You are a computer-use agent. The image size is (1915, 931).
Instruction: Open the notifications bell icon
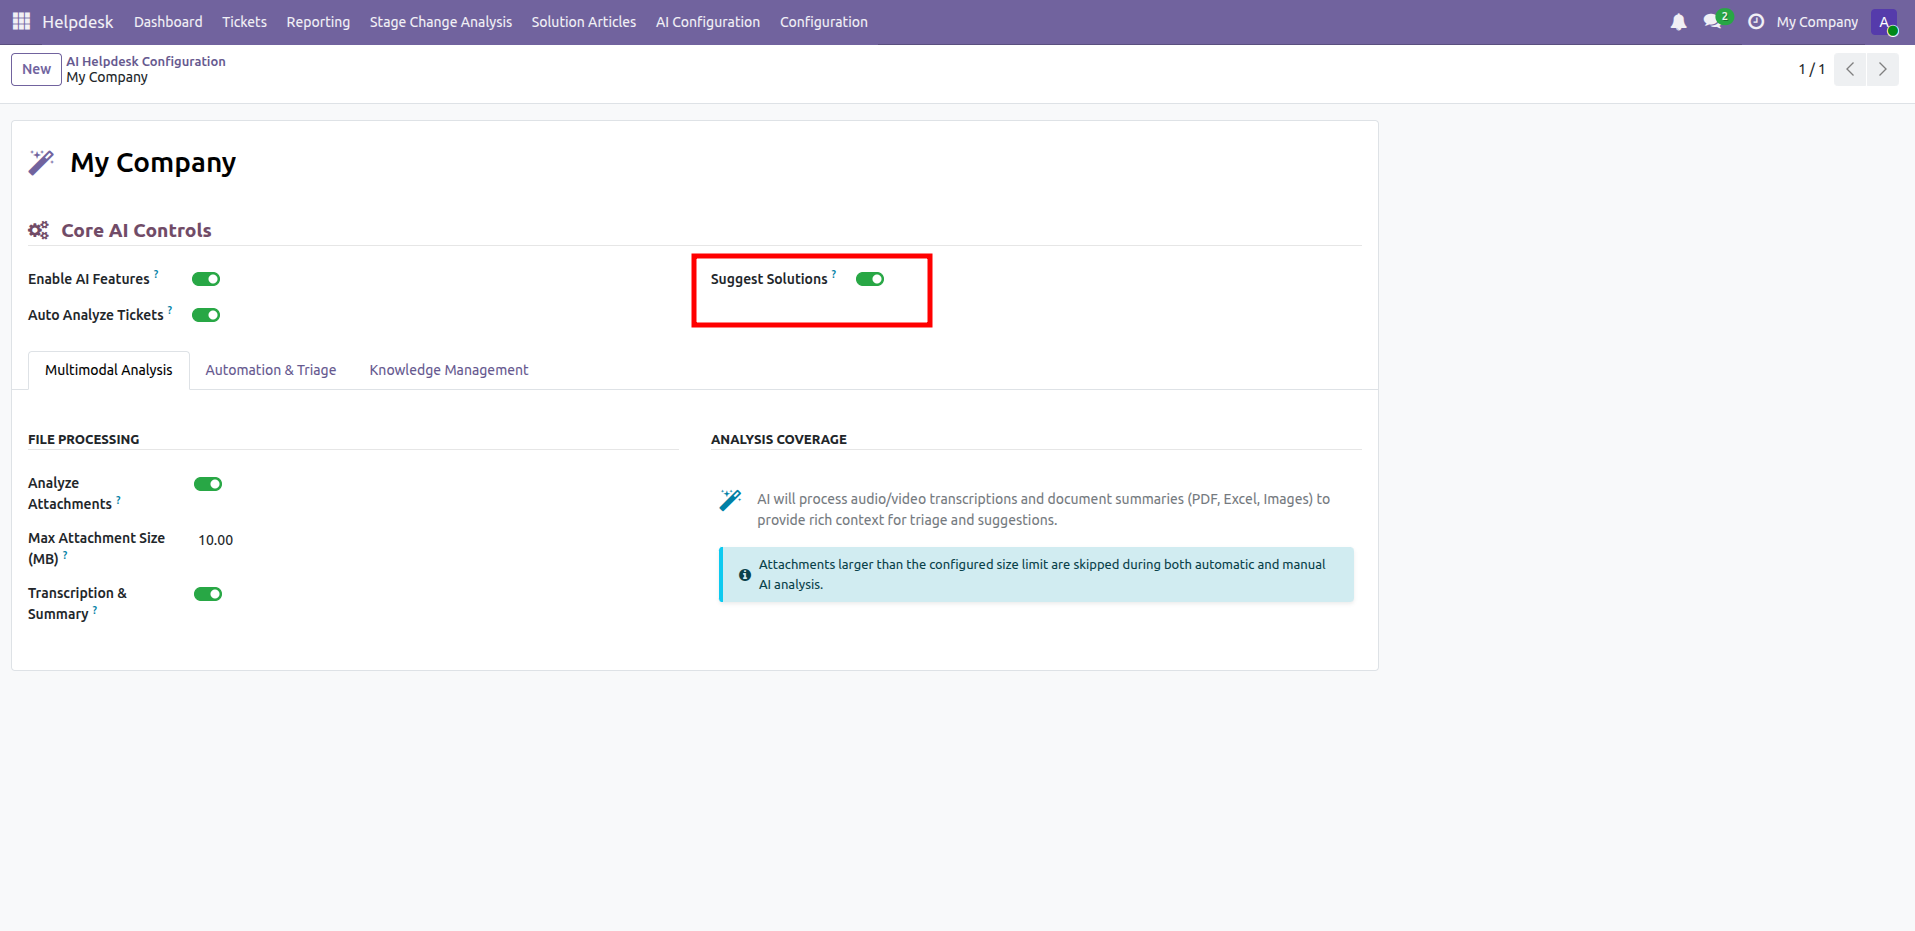(1678, 22)
